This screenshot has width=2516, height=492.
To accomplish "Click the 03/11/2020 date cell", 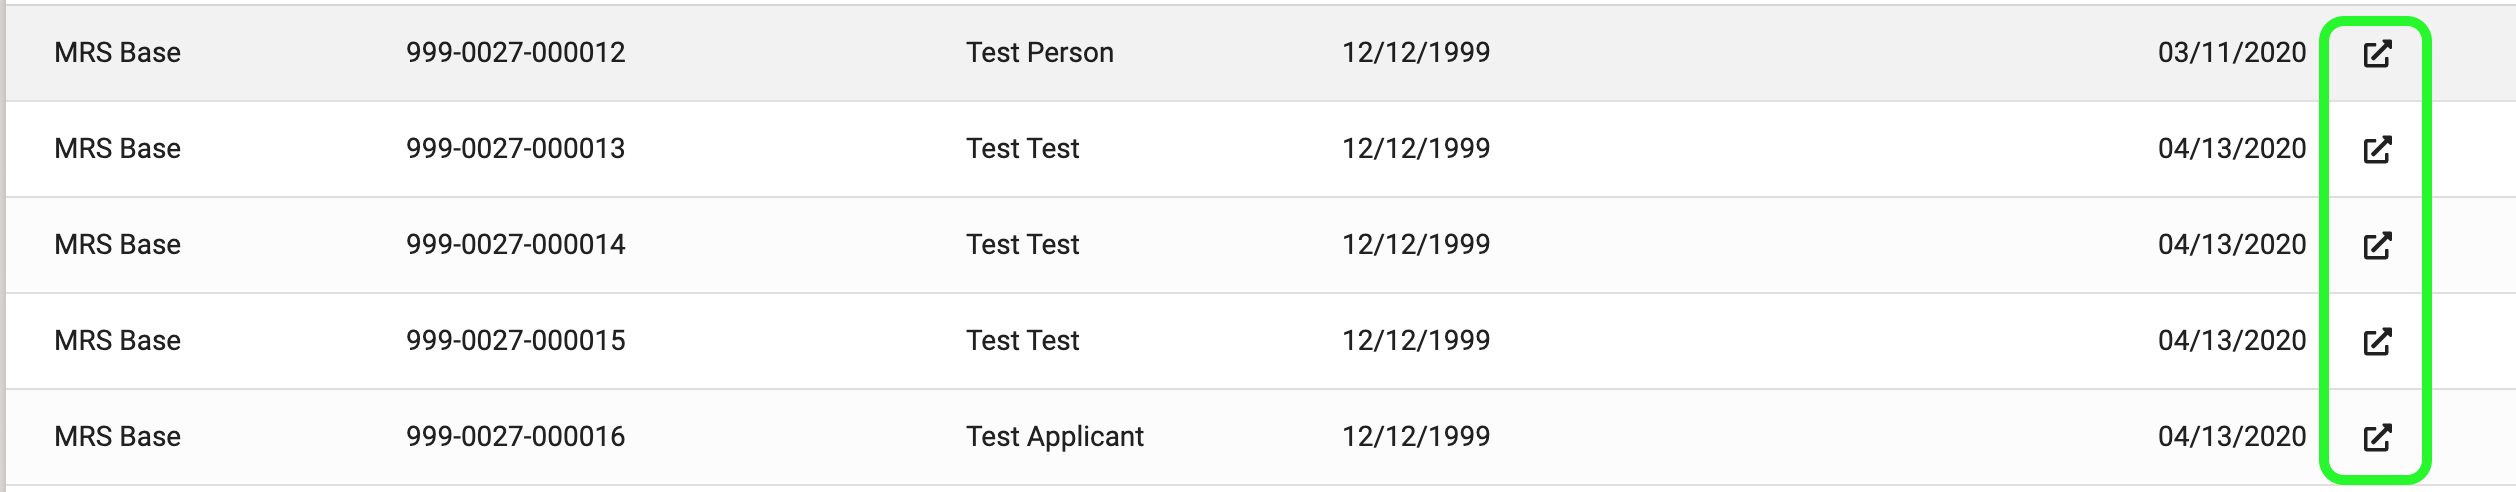I will coord(2232,52).
